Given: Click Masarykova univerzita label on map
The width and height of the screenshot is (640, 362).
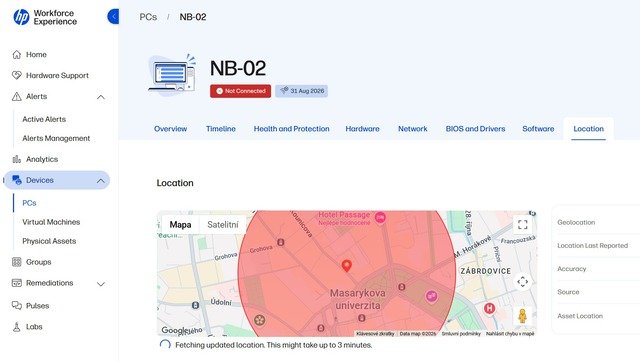Looking at the screenshot, I should [358, 299].
